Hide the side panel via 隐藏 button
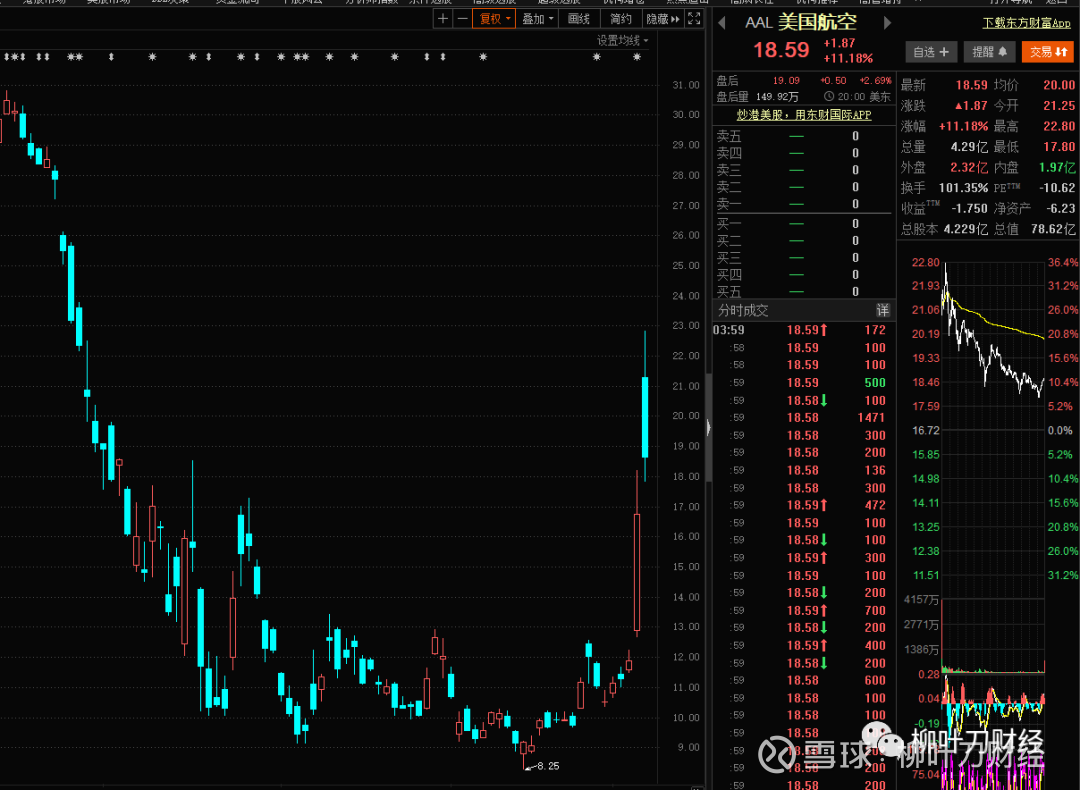 [x=663, y=19]
